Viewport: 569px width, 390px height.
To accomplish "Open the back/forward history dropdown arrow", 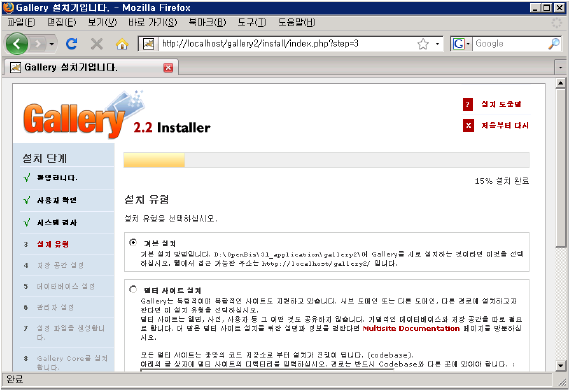I will (x=52, y=44).
